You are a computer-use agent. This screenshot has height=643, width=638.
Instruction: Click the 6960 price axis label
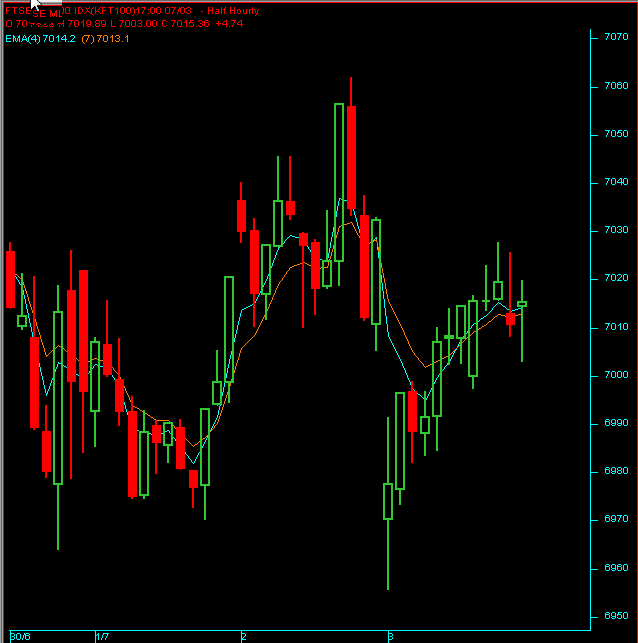click(x=616, y=568)
